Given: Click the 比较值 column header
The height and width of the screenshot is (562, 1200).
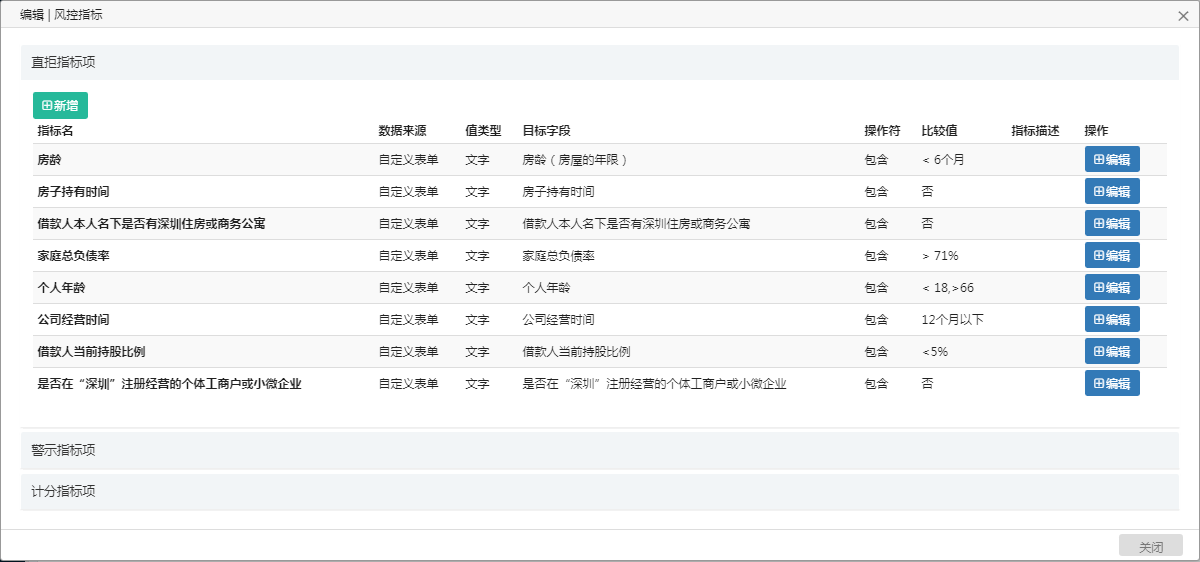Looking at the screenshot, I should click(x=939, y=131).
